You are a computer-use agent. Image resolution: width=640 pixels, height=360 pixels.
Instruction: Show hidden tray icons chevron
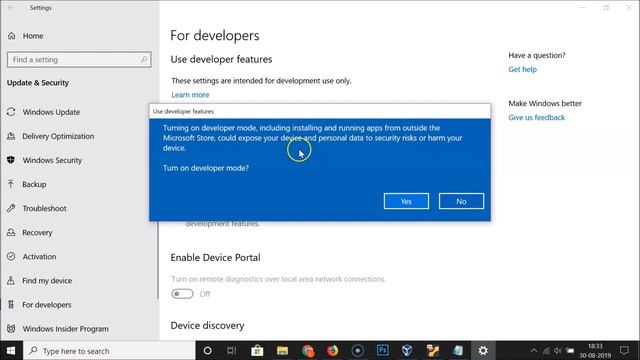(533, 351)
